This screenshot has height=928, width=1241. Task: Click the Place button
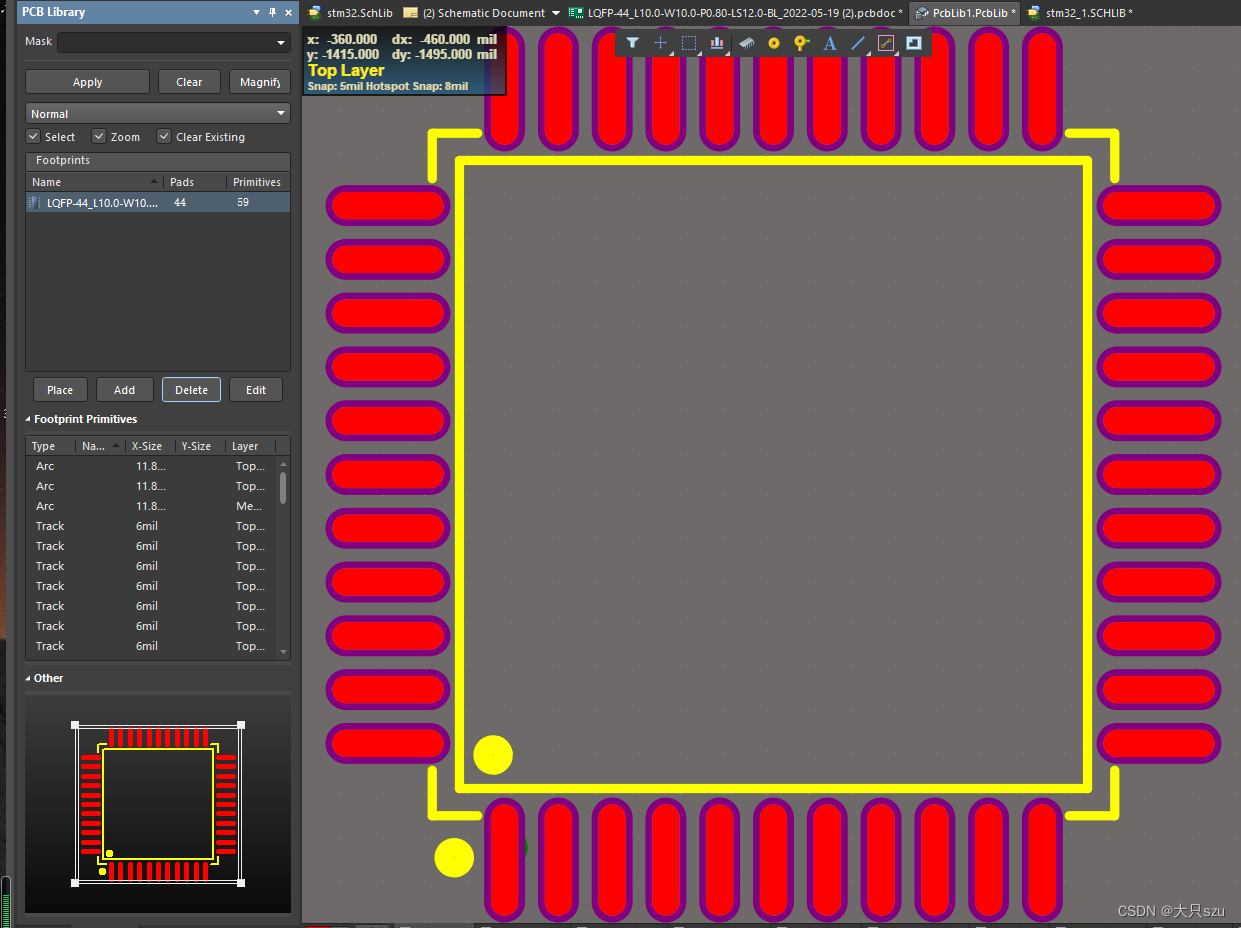coord(60,390)
